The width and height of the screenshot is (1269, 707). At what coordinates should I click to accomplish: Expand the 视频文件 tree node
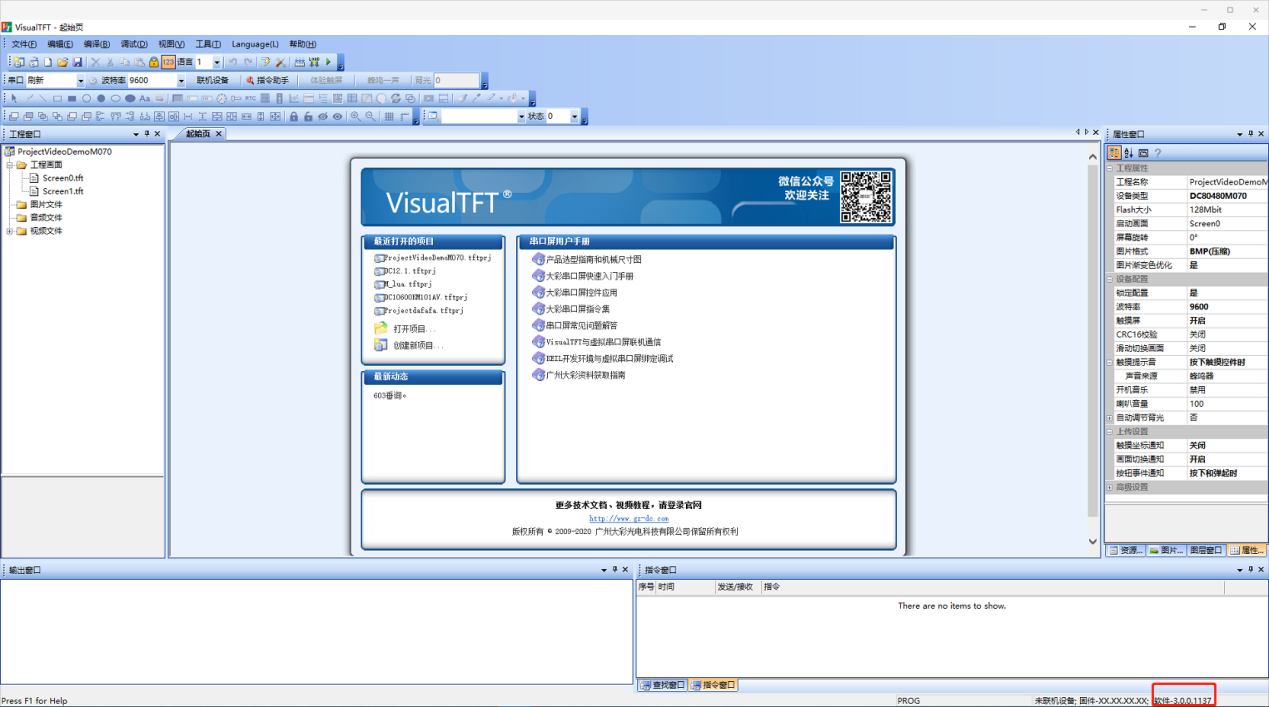pos(10,231)
